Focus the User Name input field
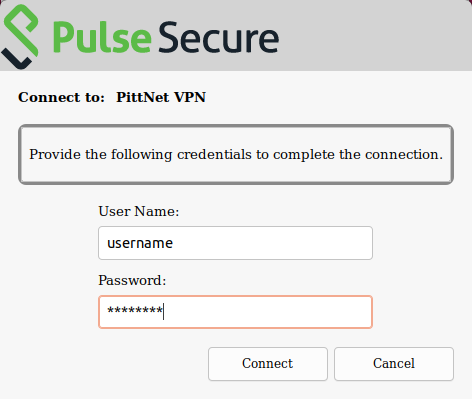 point(235,243)
